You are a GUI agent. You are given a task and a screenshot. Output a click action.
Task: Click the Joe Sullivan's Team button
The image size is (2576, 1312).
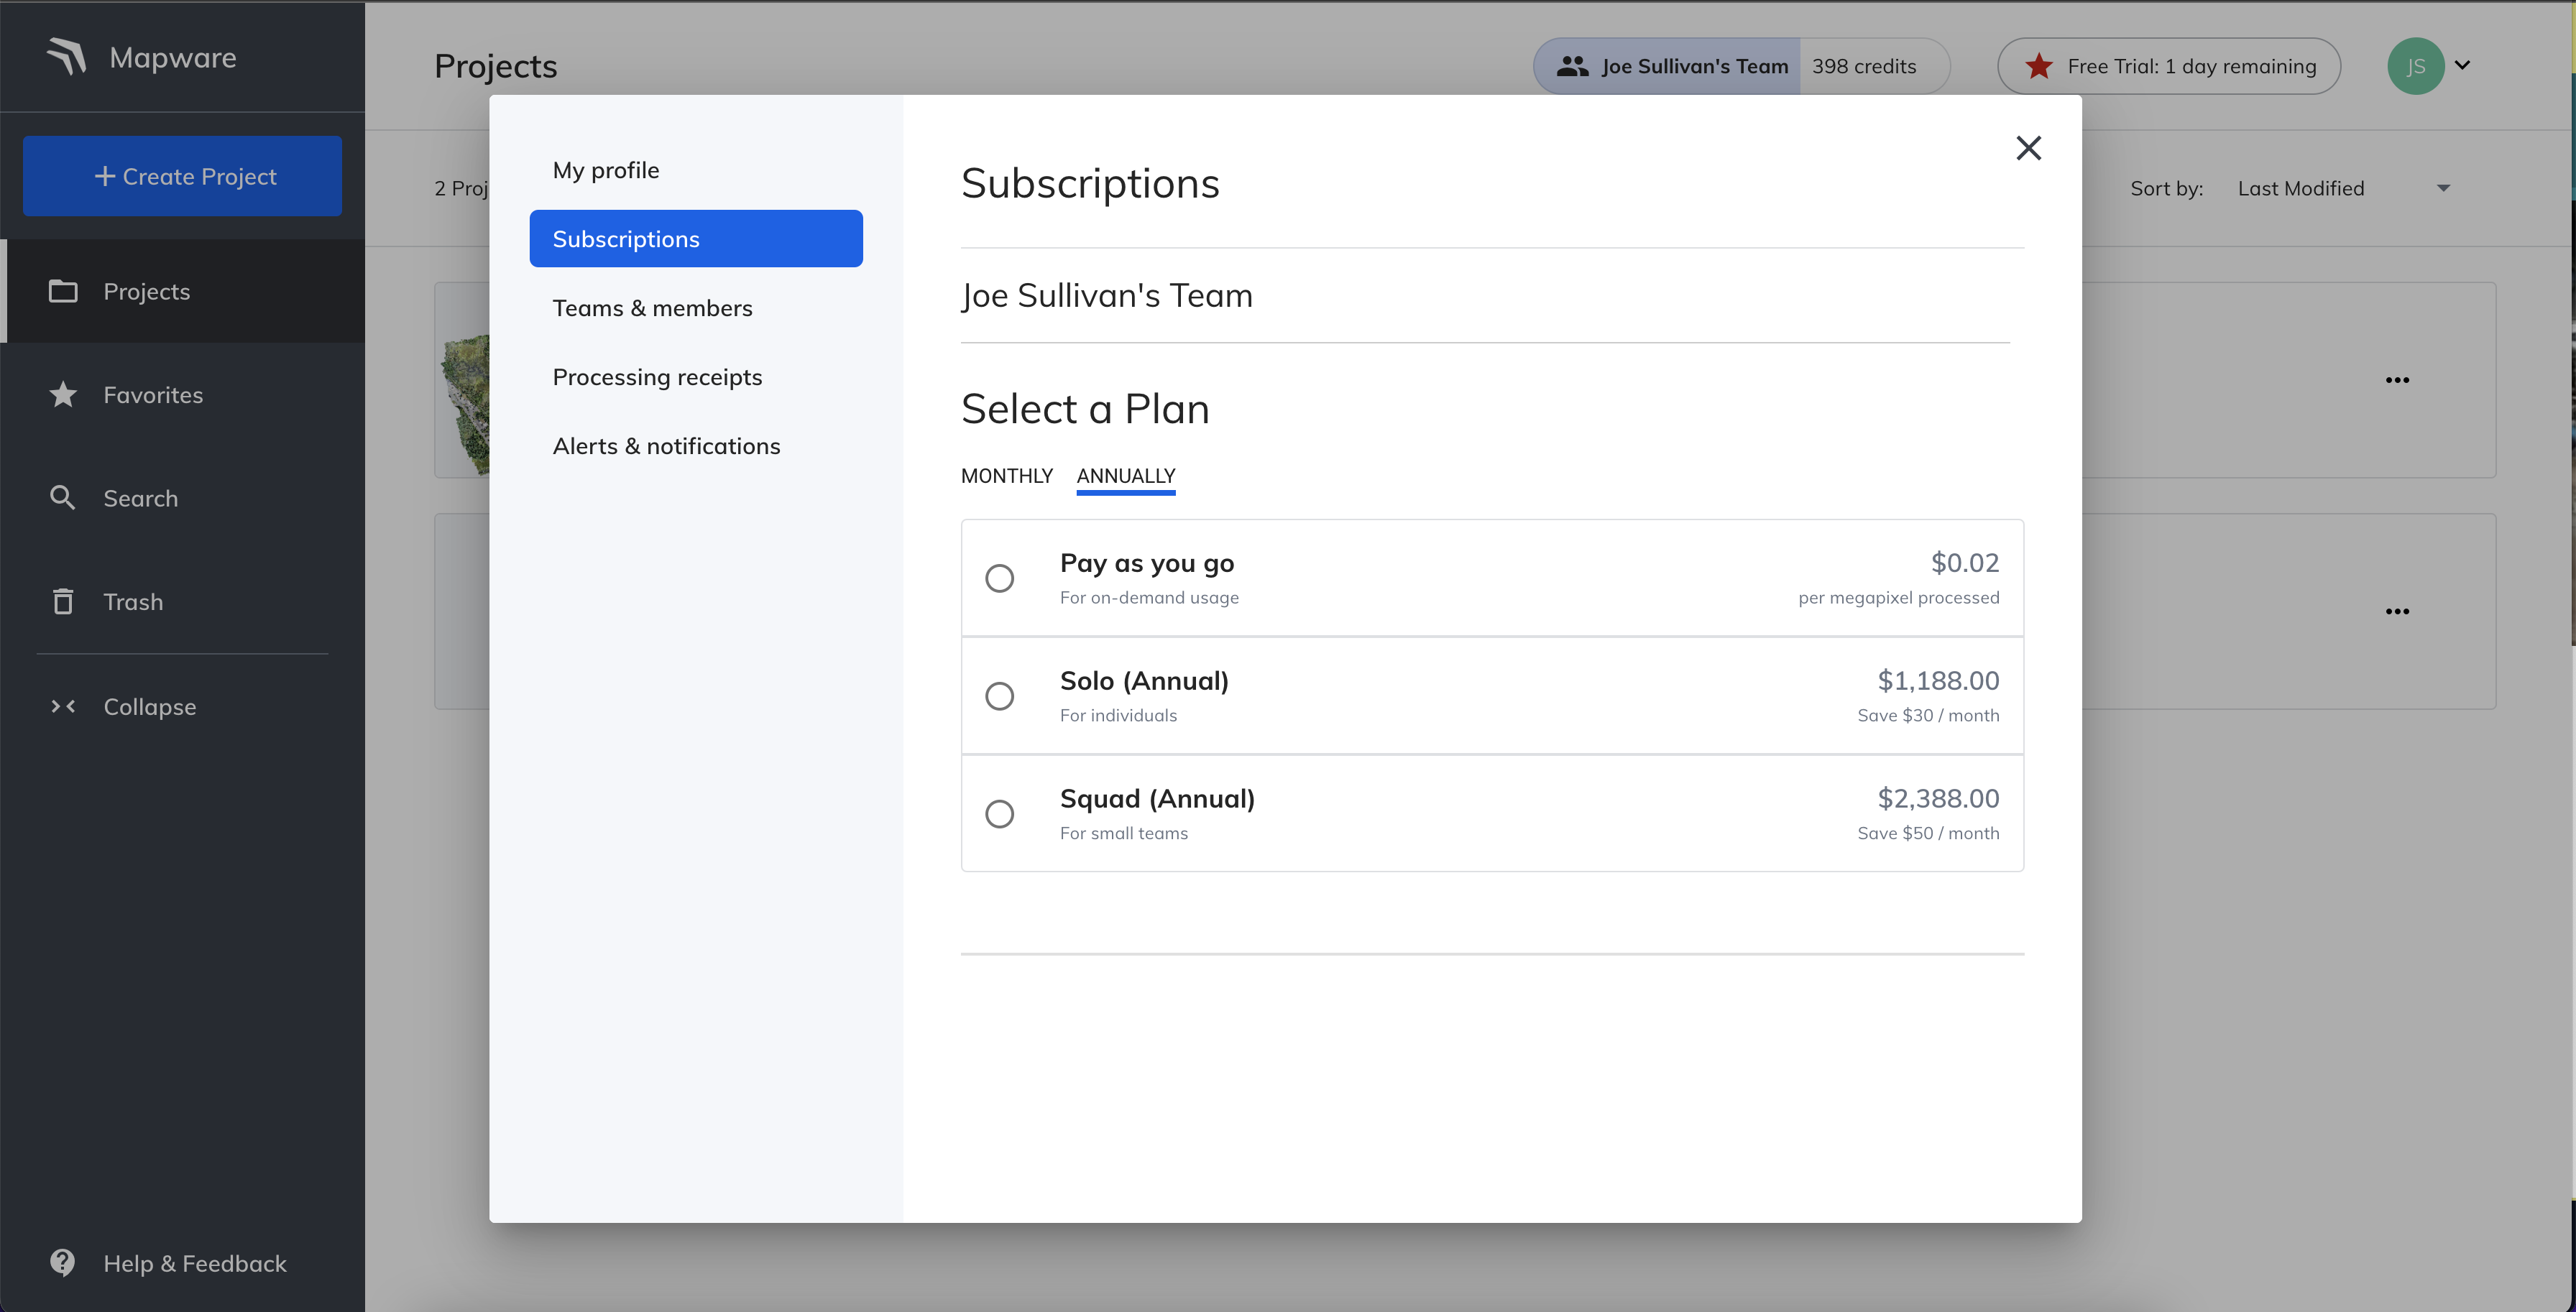click(1668, 66)
